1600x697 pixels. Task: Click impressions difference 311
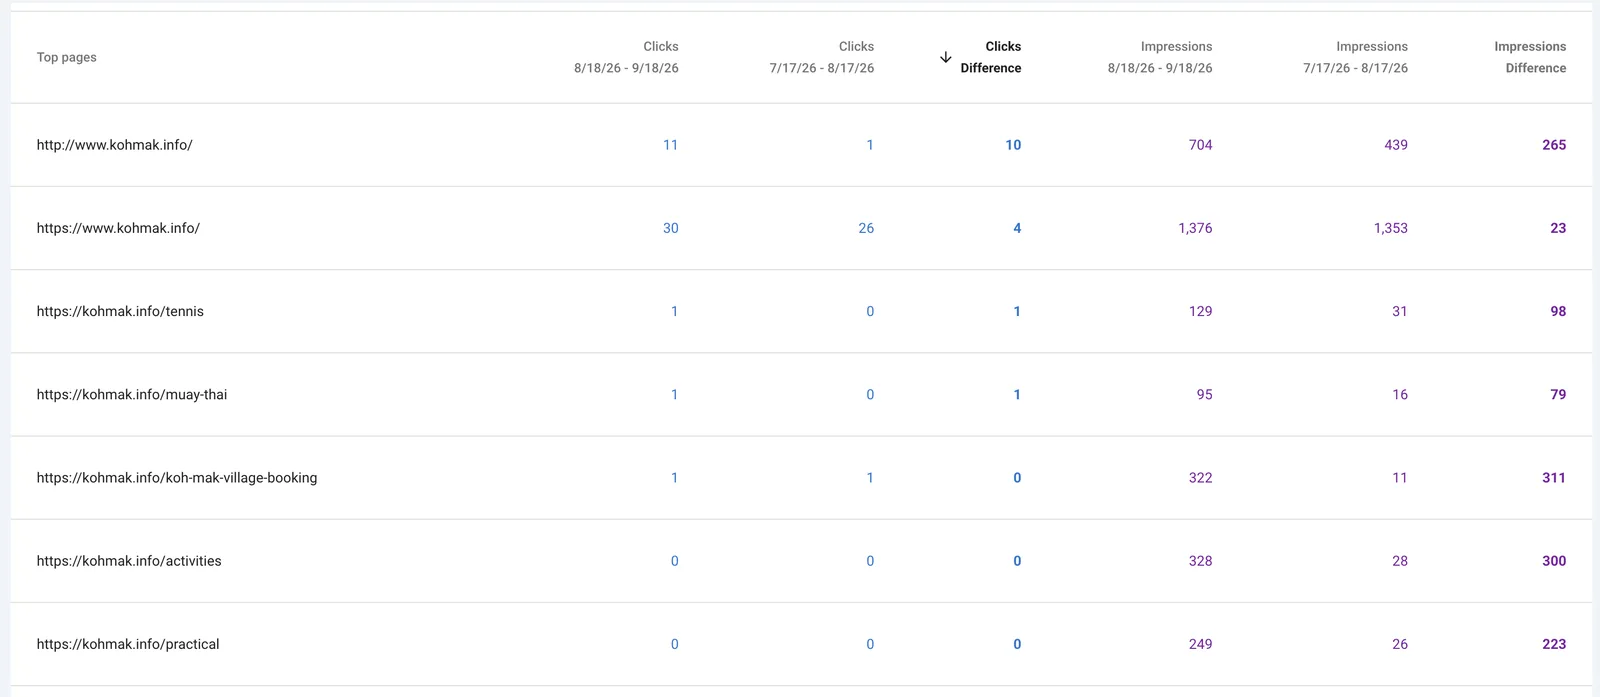(1554, 478)
